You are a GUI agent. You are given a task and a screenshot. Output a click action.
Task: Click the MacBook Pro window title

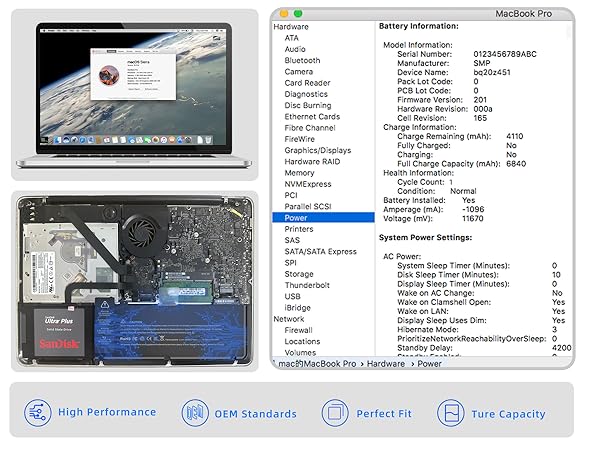523,14
